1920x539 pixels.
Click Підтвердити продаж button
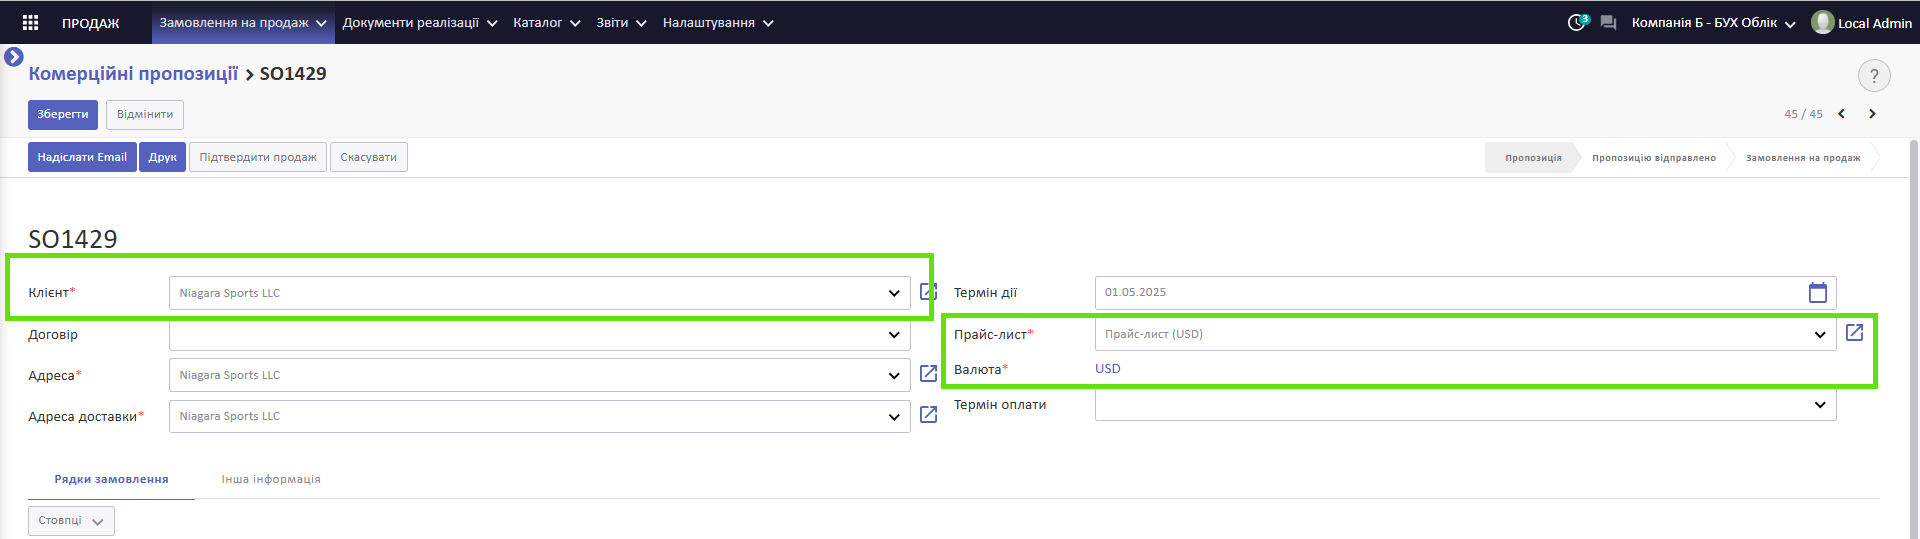(x=258, y=157)
